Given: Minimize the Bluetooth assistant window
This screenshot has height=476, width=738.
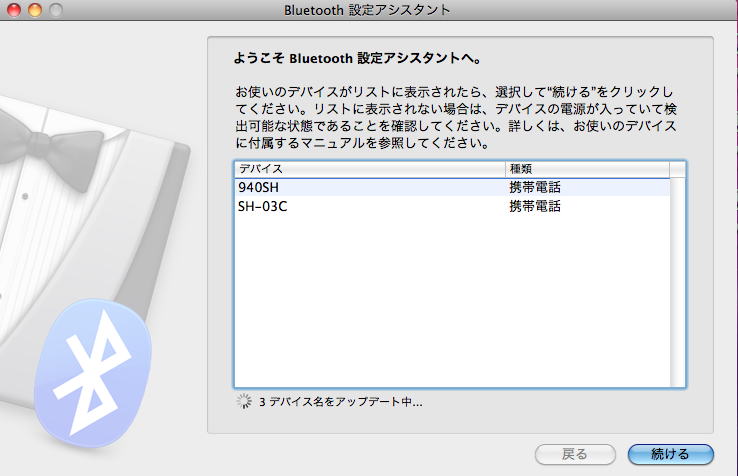Looking at the screenshot, I should (35, 9).
